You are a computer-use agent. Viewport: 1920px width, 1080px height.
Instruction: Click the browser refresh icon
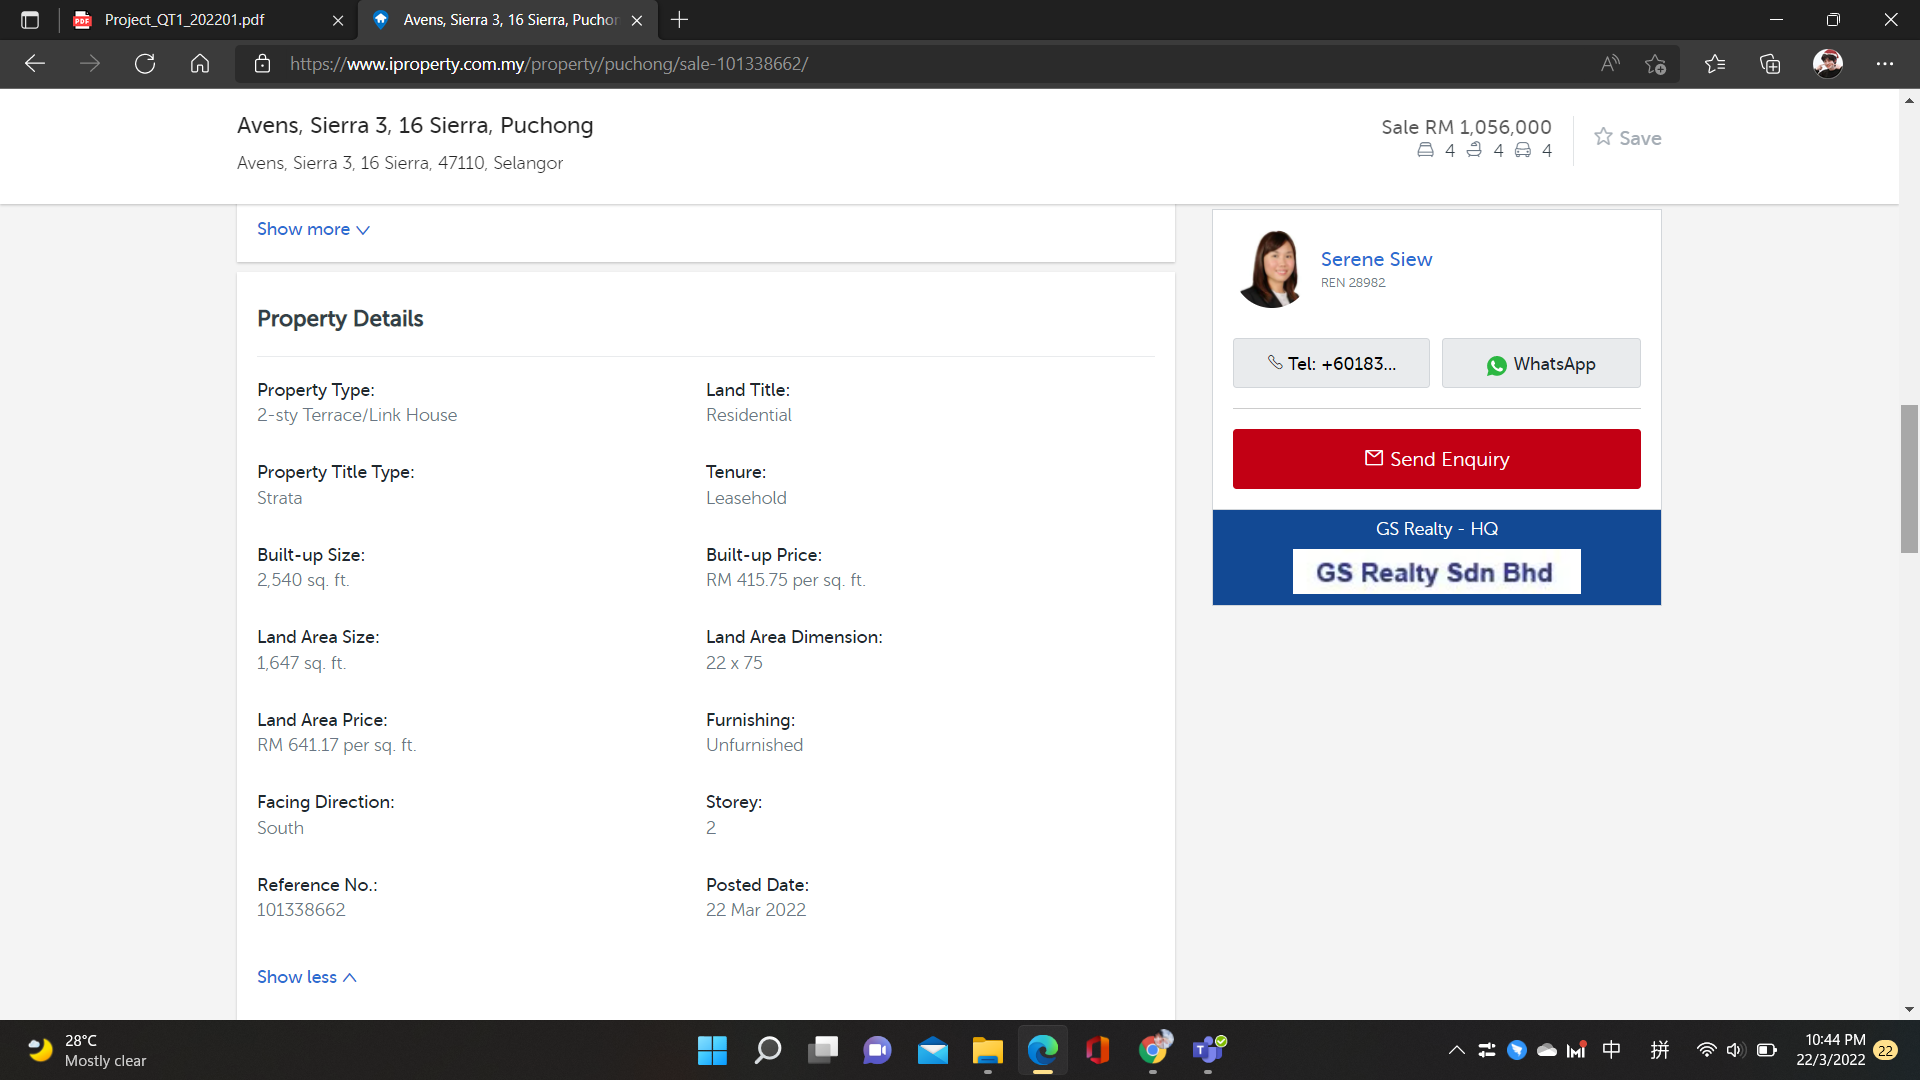(x=145, y=64)
